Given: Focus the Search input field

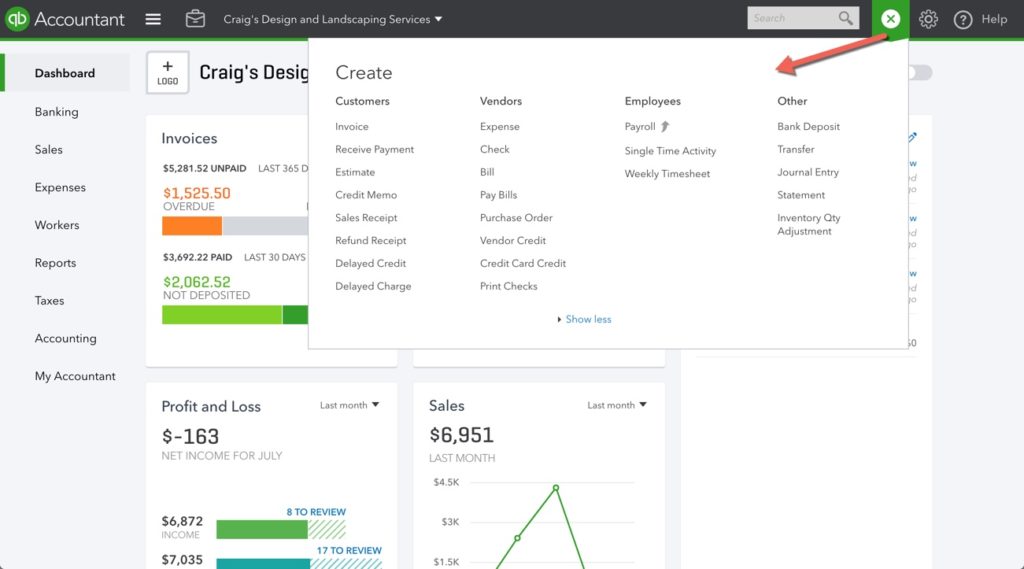Looking at the screenshot, I should pos(793,18).
